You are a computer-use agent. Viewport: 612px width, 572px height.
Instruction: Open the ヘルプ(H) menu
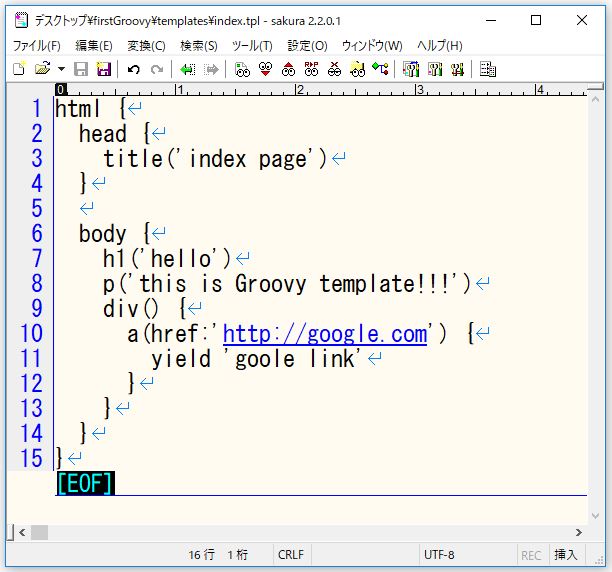[439, 46]
